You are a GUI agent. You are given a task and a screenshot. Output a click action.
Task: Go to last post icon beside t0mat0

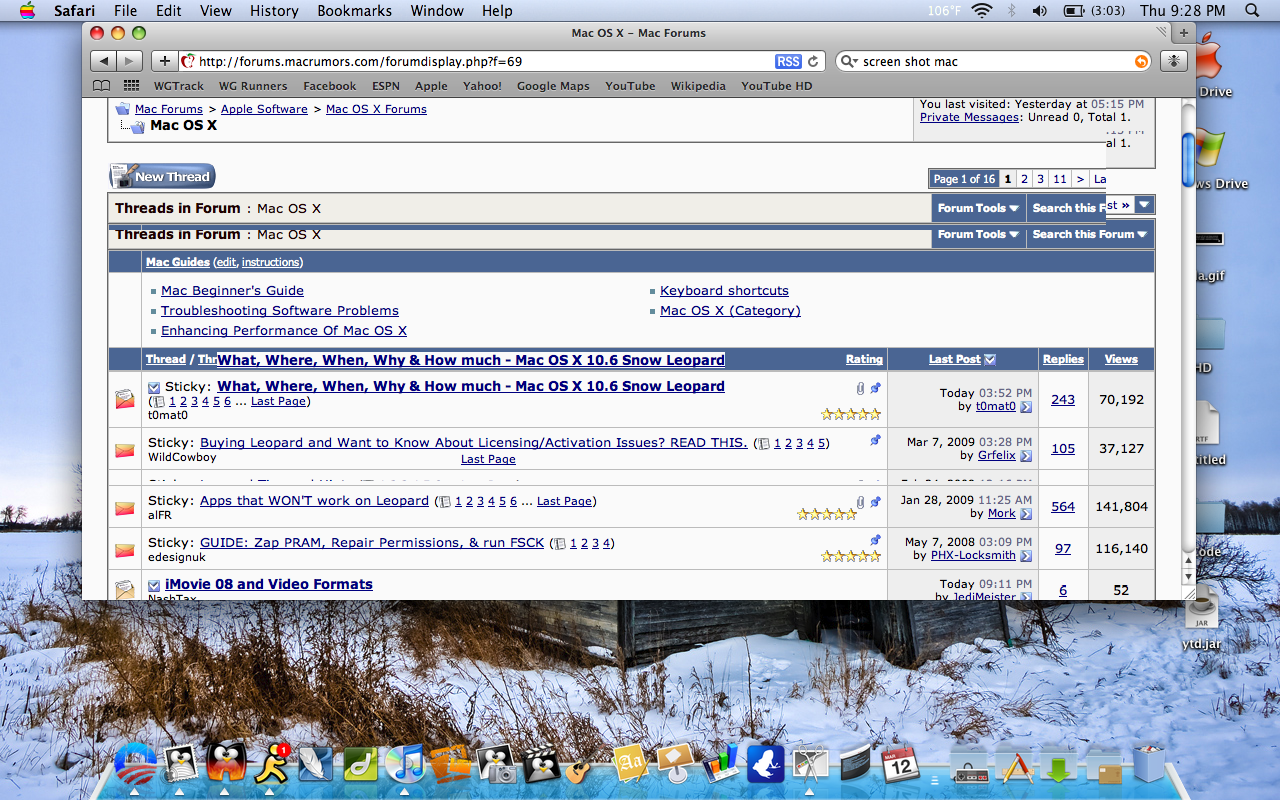coord(1026,407)
